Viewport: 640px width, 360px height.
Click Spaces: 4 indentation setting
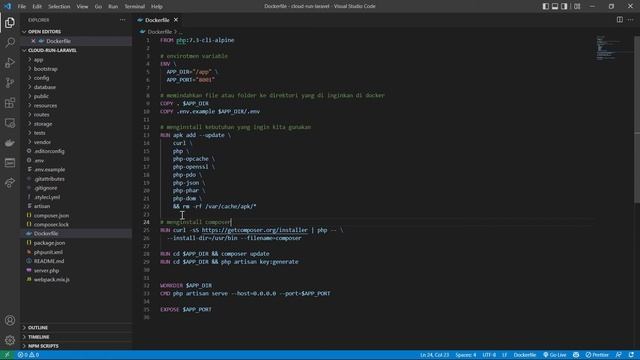(466, 355)
